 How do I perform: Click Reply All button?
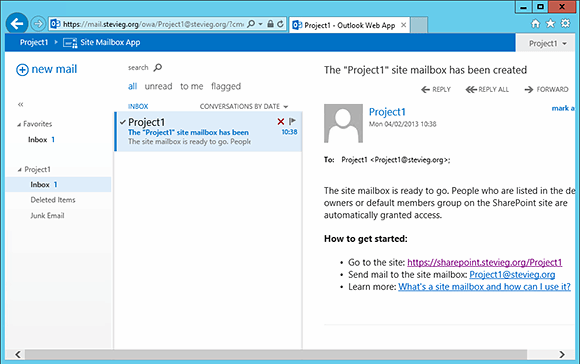(x=487, y=90)
